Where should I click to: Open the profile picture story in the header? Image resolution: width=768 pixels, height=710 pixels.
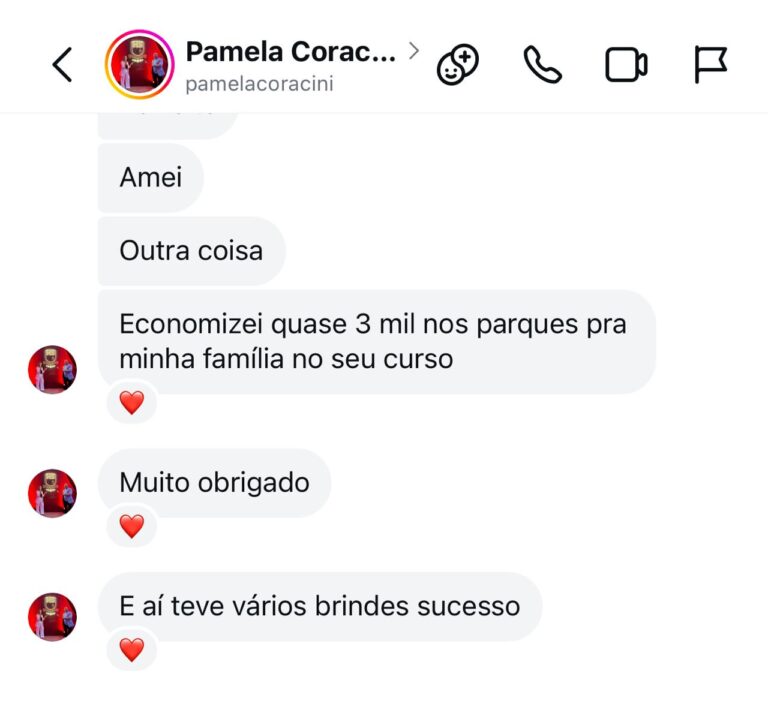pyautogui.click(x=139, y=65)
